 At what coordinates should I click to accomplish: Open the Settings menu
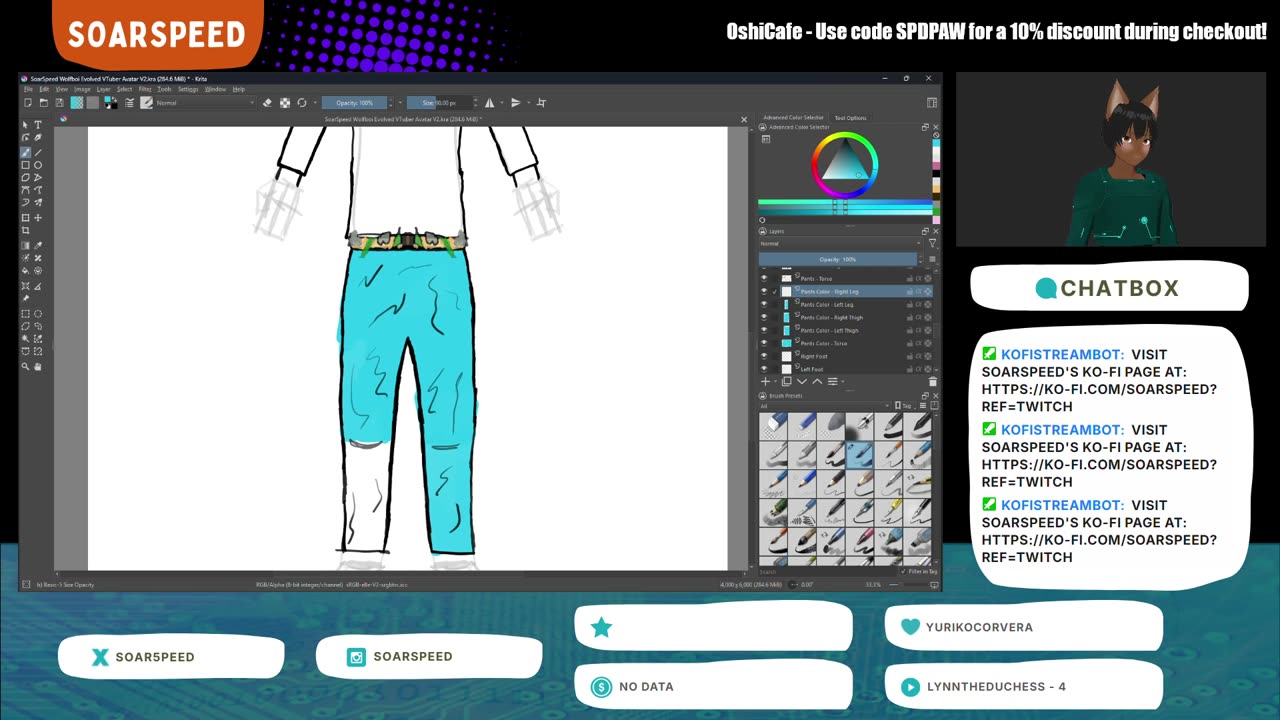(x=188, y=89)
